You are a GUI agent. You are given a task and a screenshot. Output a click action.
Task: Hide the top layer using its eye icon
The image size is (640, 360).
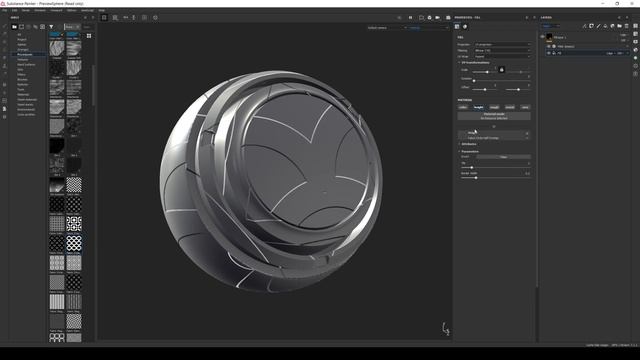[x=542, y=37]
